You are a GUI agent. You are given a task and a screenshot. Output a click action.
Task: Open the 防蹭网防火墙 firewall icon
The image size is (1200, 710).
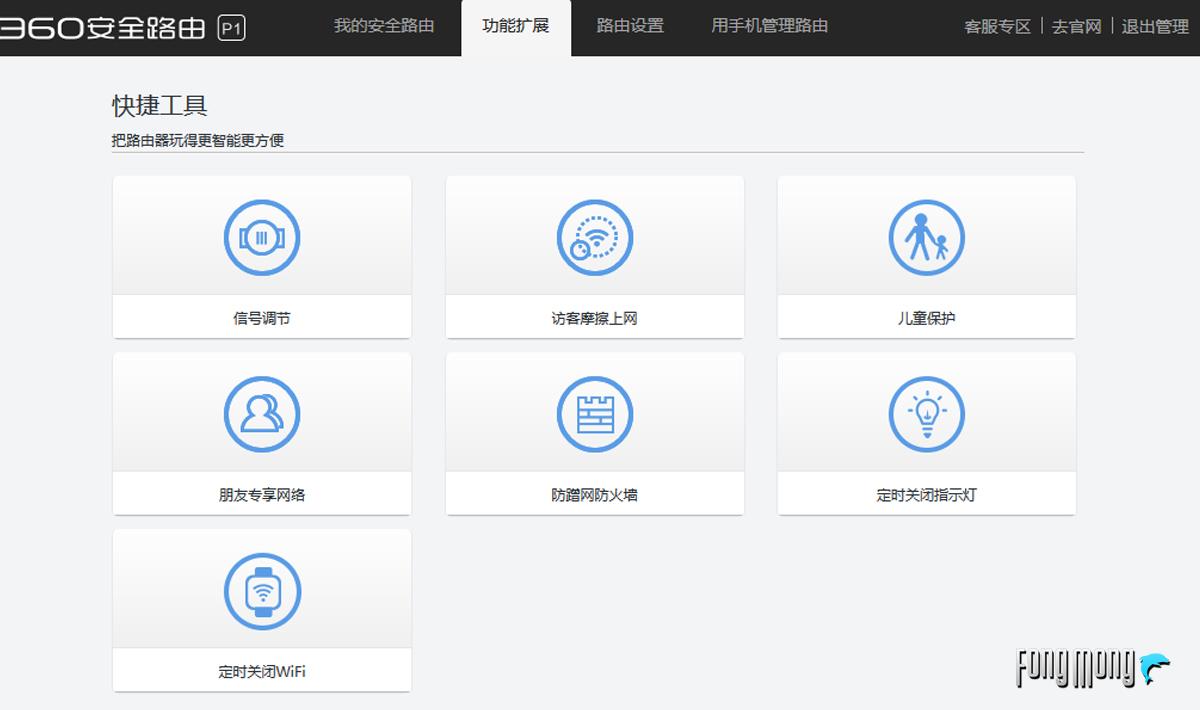594,414
